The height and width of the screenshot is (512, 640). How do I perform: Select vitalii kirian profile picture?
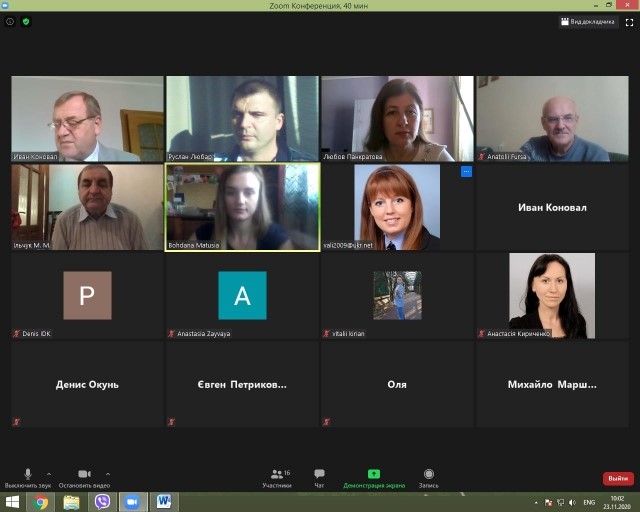[398, 295]
